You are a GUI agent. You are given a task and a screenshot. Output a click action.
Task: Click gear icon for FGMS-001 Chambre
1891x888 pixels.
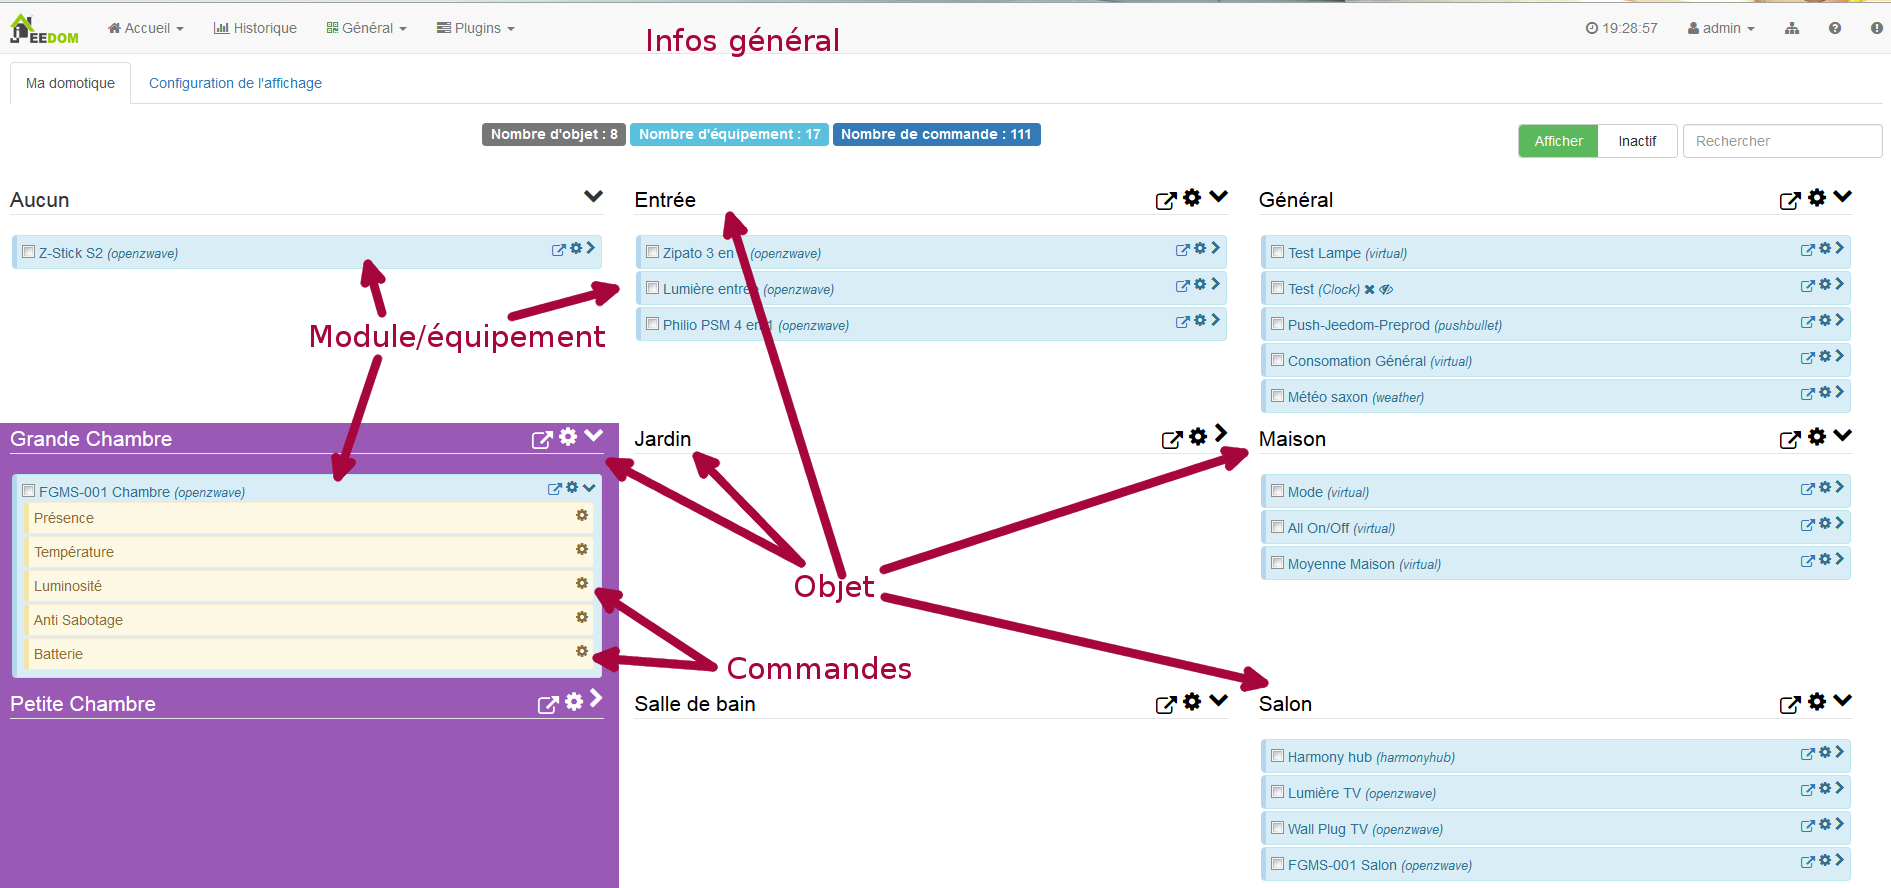pos(572,487)
